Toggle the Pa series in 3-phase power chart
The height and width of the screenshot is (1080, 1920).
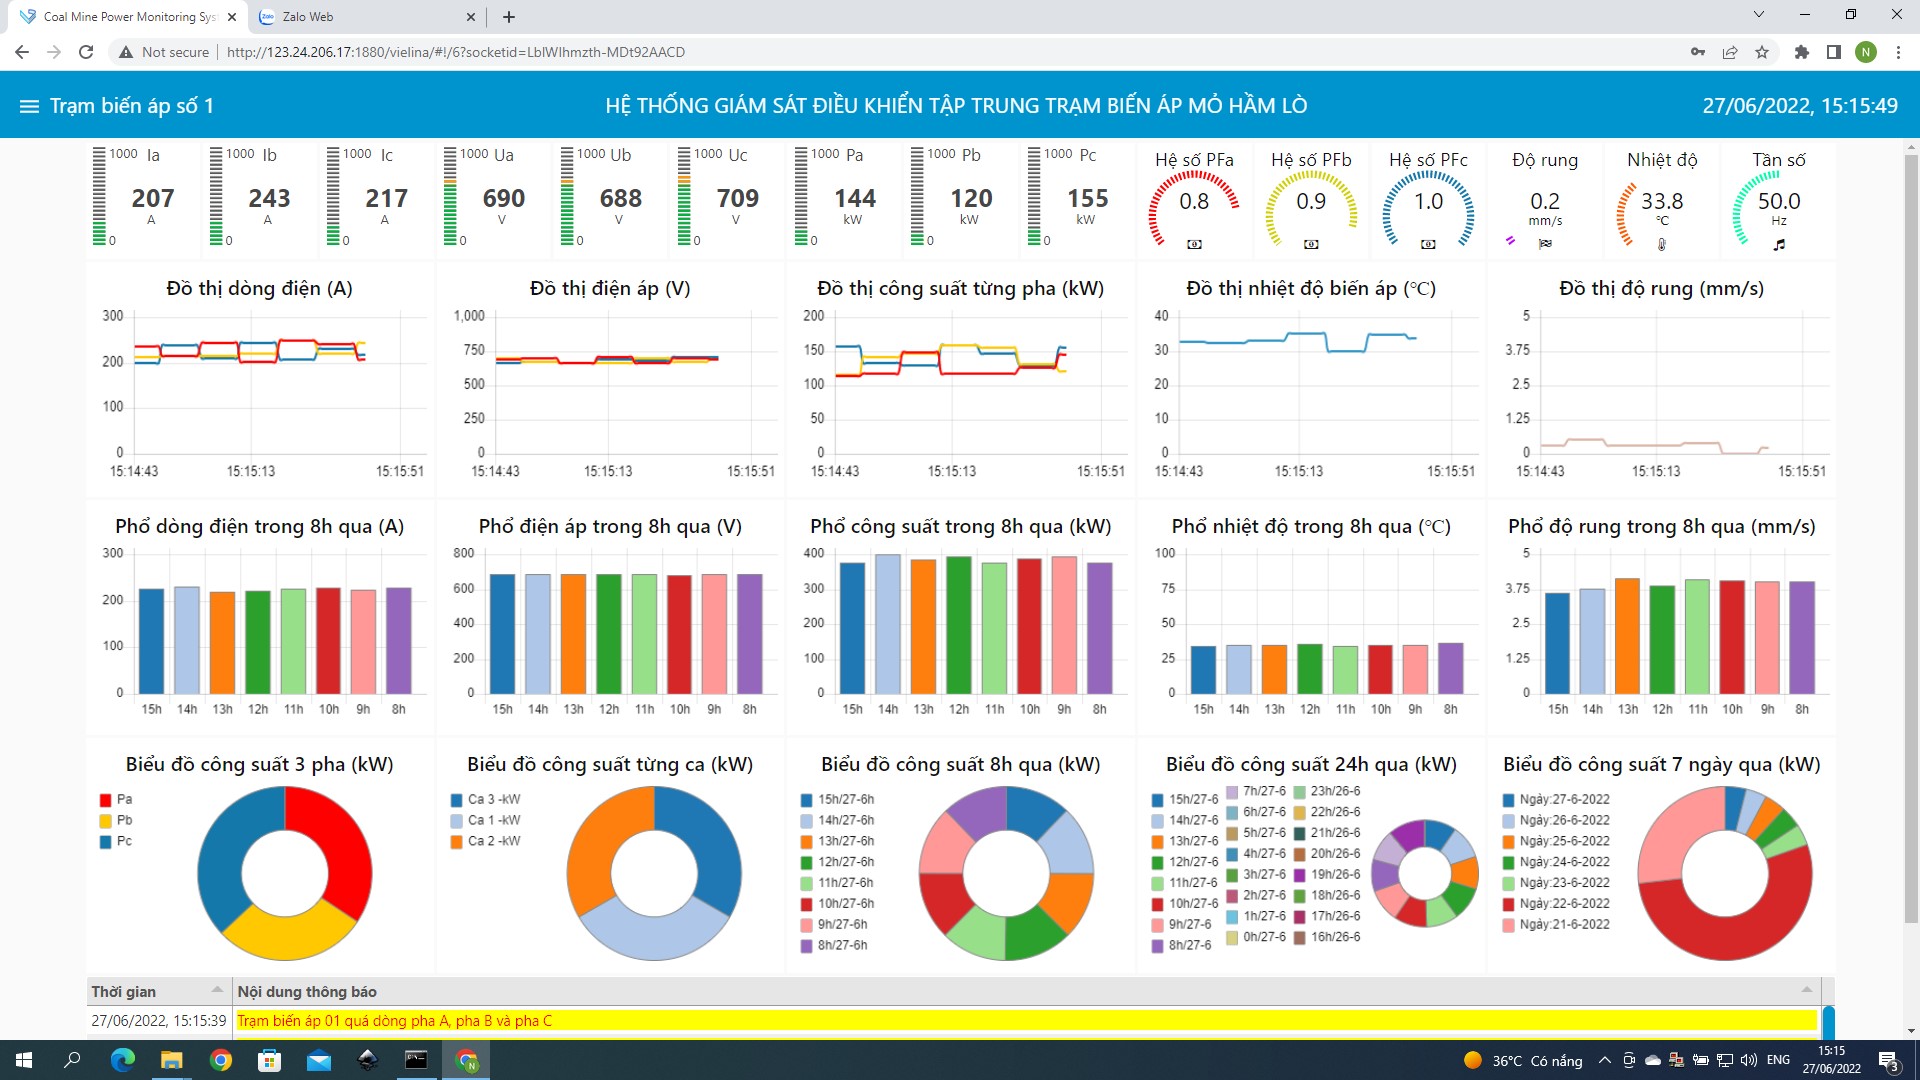click(116, 800)
